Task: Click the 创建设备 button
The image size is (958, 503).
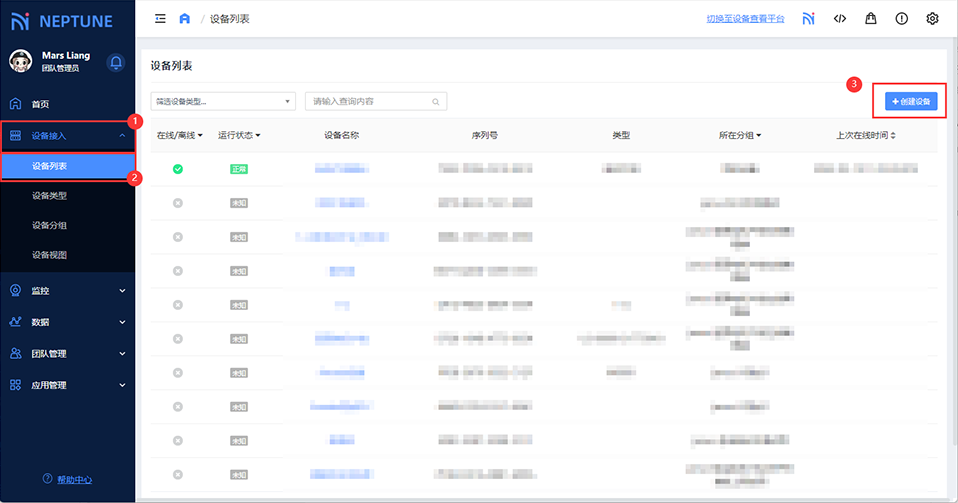Action: (910, 101)
